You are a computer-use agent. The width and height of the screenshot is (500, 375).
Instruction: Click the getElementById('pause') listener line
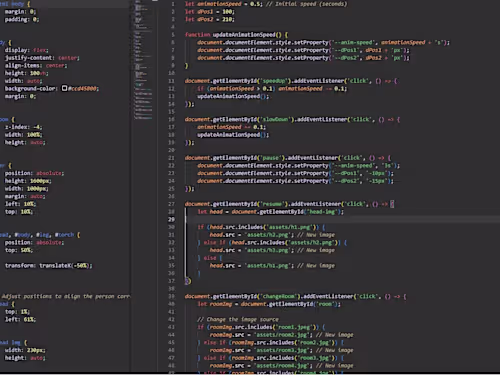coord(288,158)
